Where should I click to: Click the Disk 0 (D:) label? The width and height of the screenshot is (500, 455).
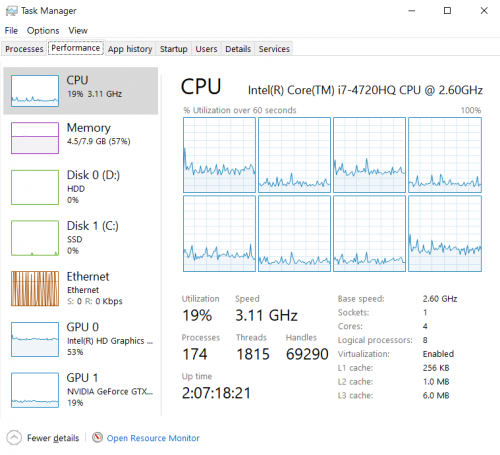93,175
